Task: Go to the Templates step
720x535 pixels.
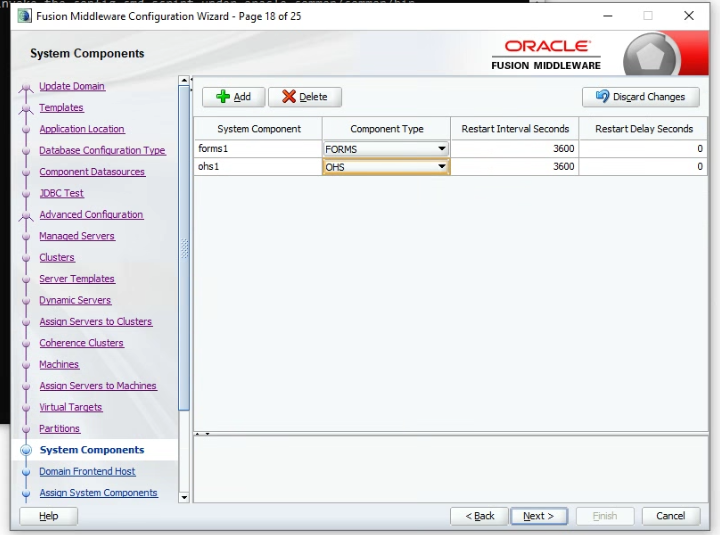Action: point(62,107)
